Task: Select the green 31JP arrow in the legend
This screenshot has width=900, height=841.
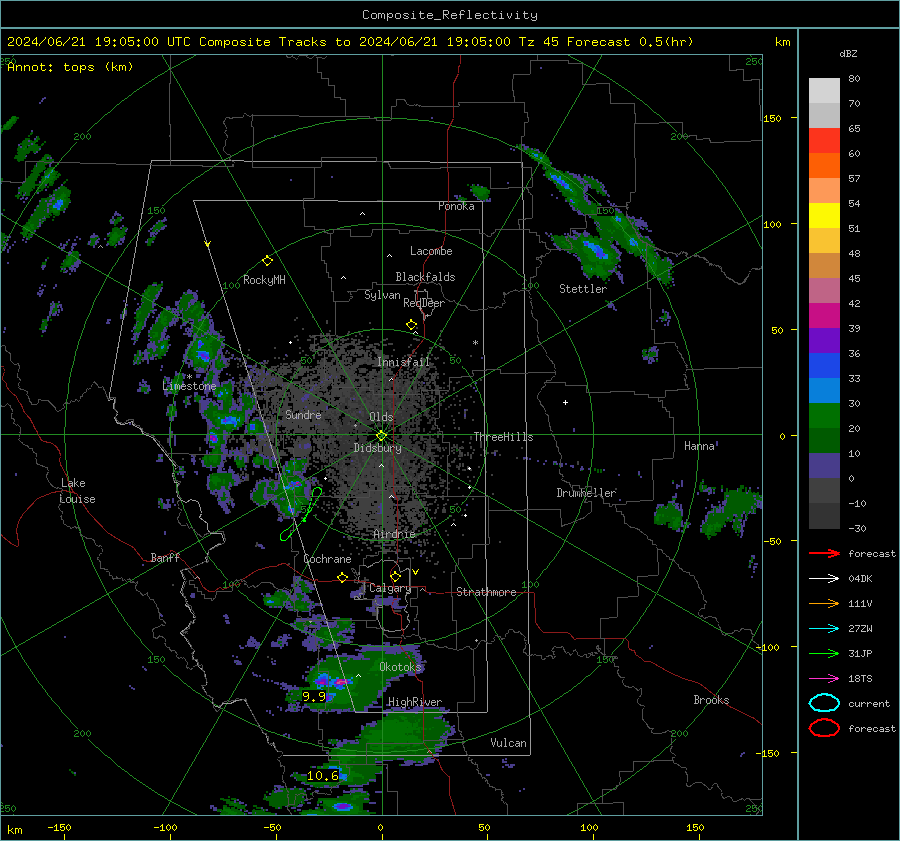Action: [824, 653]
